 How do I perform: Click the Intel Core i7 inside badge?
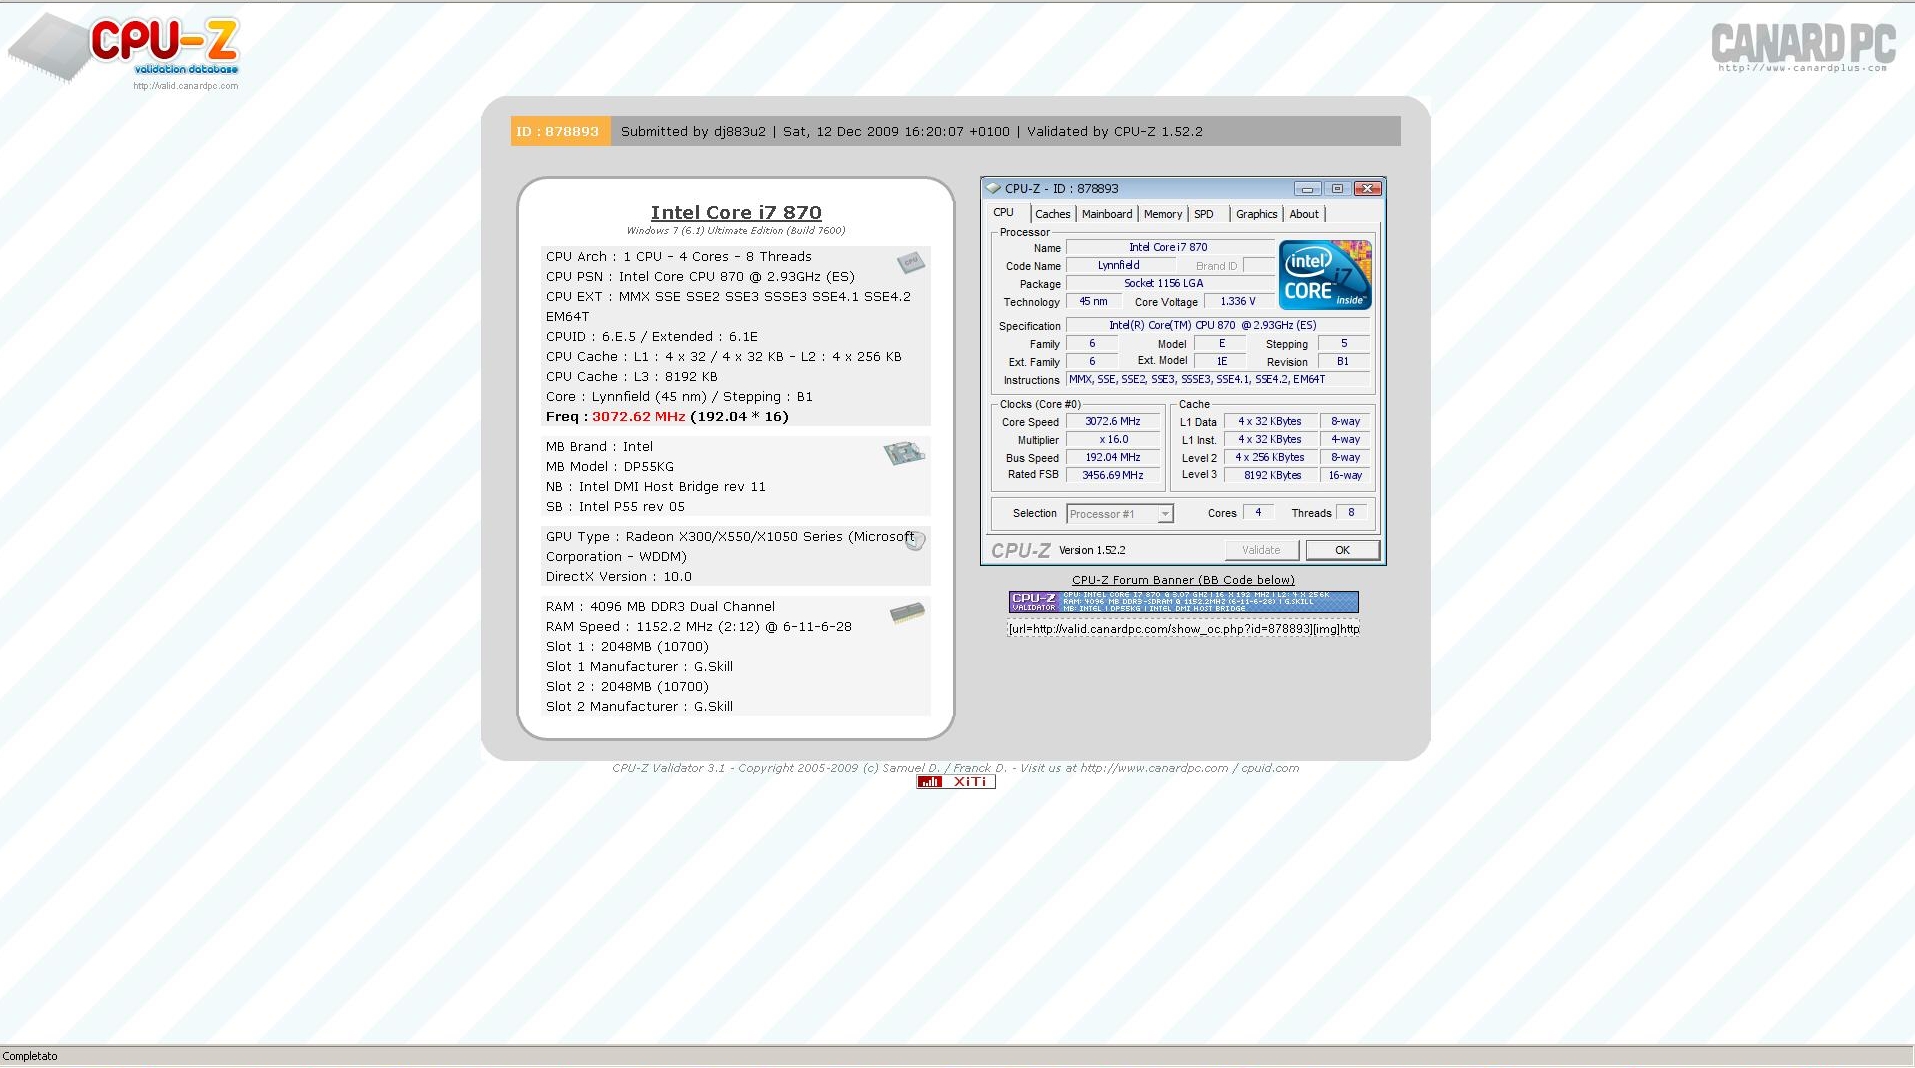click(x=1324, y=275)
